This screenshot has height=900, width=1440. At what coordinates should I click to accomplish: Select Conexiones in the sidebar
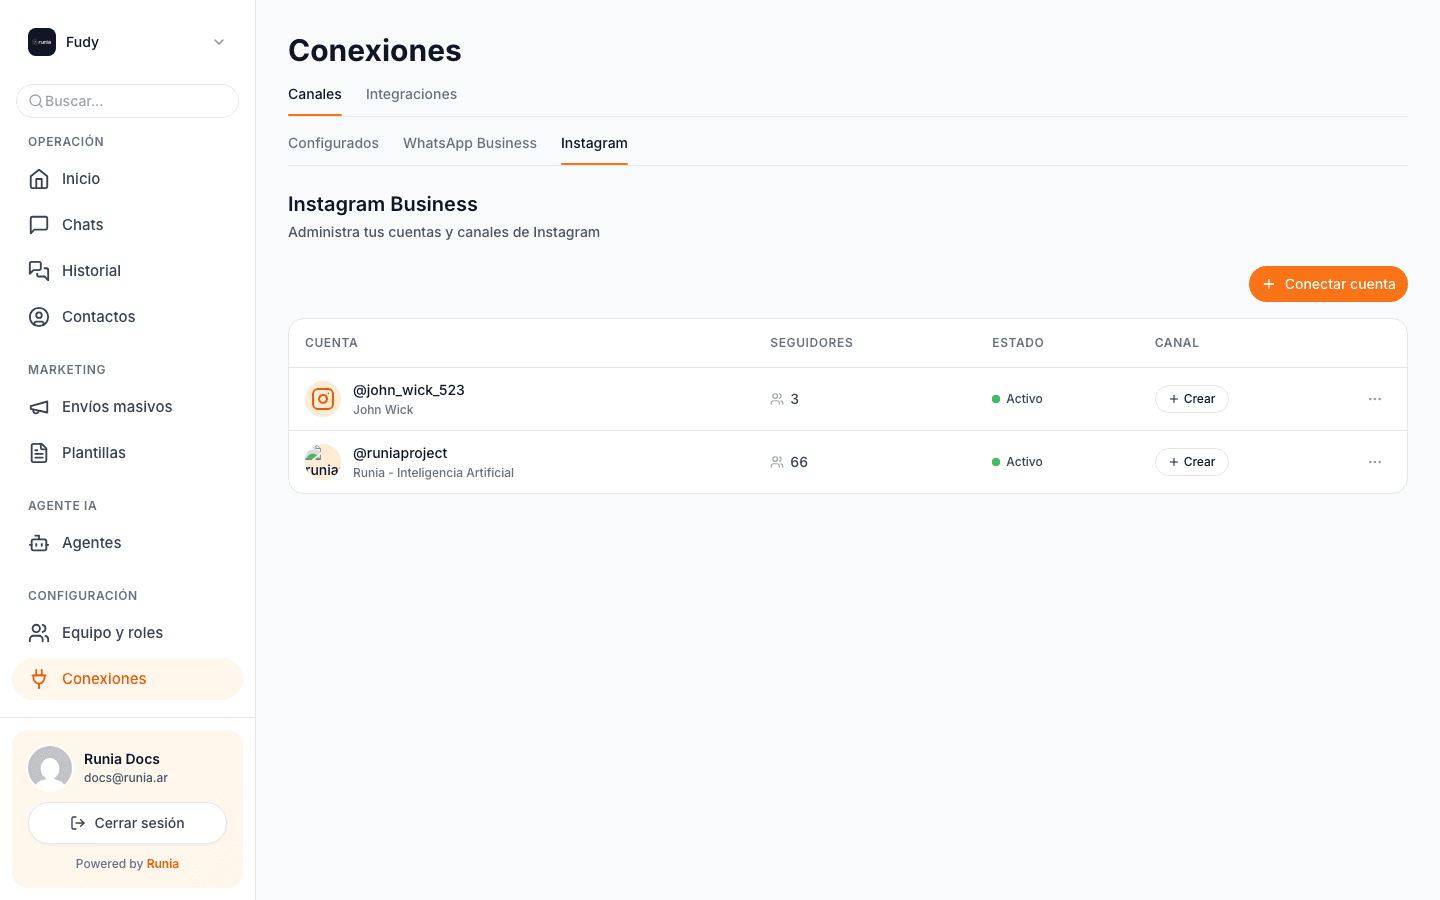point(127,679)
